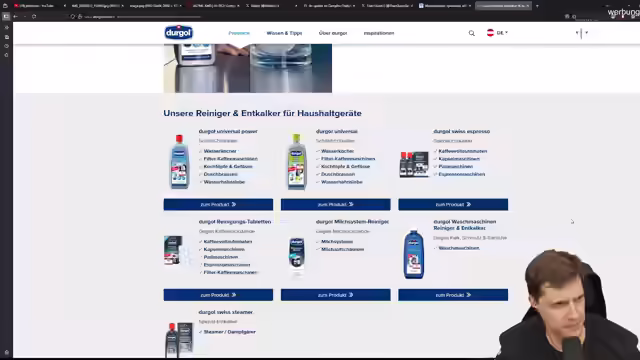Click the durgol universal power bottle image
The image size is (640, 360).
(179, 162)
